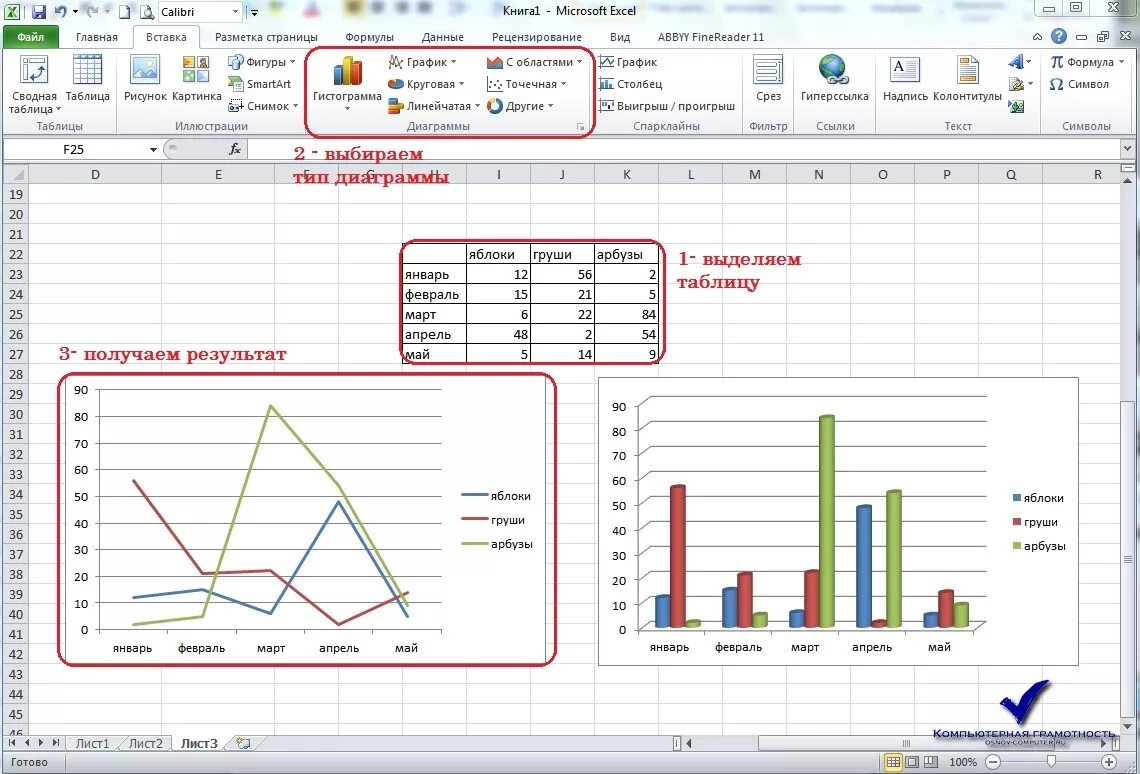Open the Круговая pie chart dropdown

(x=461, y=84)
